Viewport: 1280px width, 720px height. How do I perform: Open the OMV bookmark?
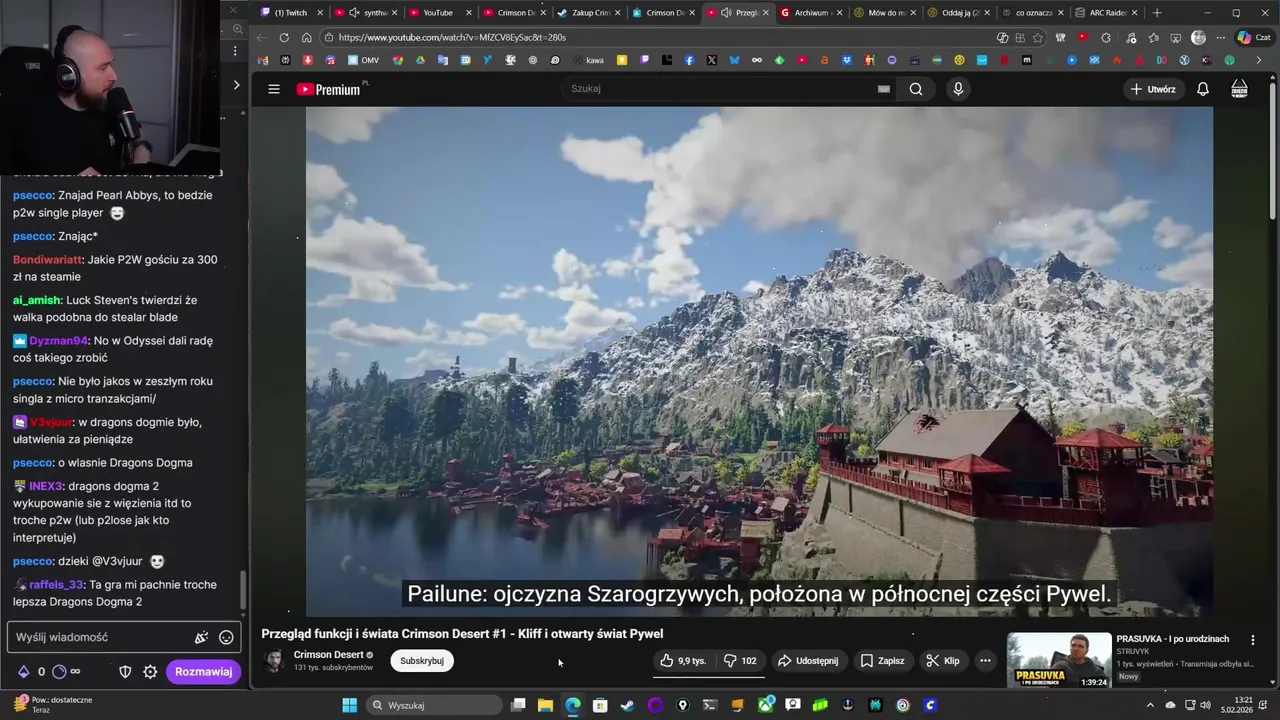coord(363,60)
